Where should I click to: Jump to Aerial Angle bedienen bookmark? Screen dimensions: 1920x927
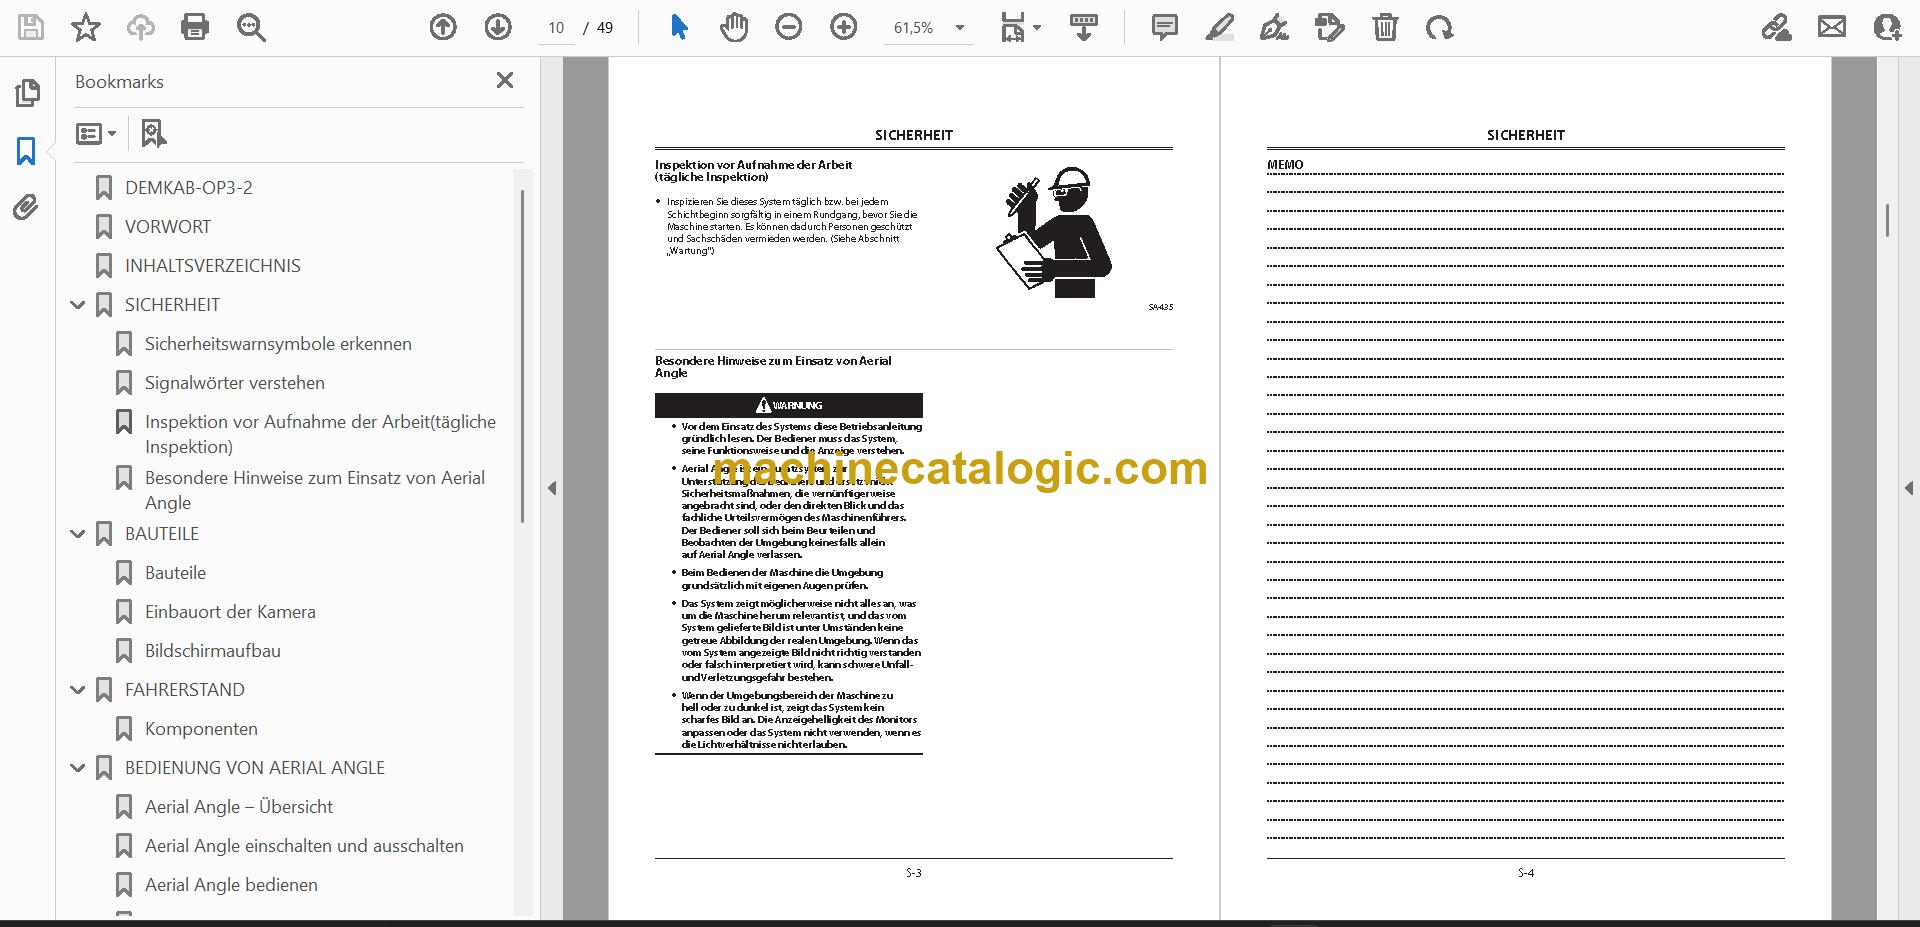(x=231, y=885)
